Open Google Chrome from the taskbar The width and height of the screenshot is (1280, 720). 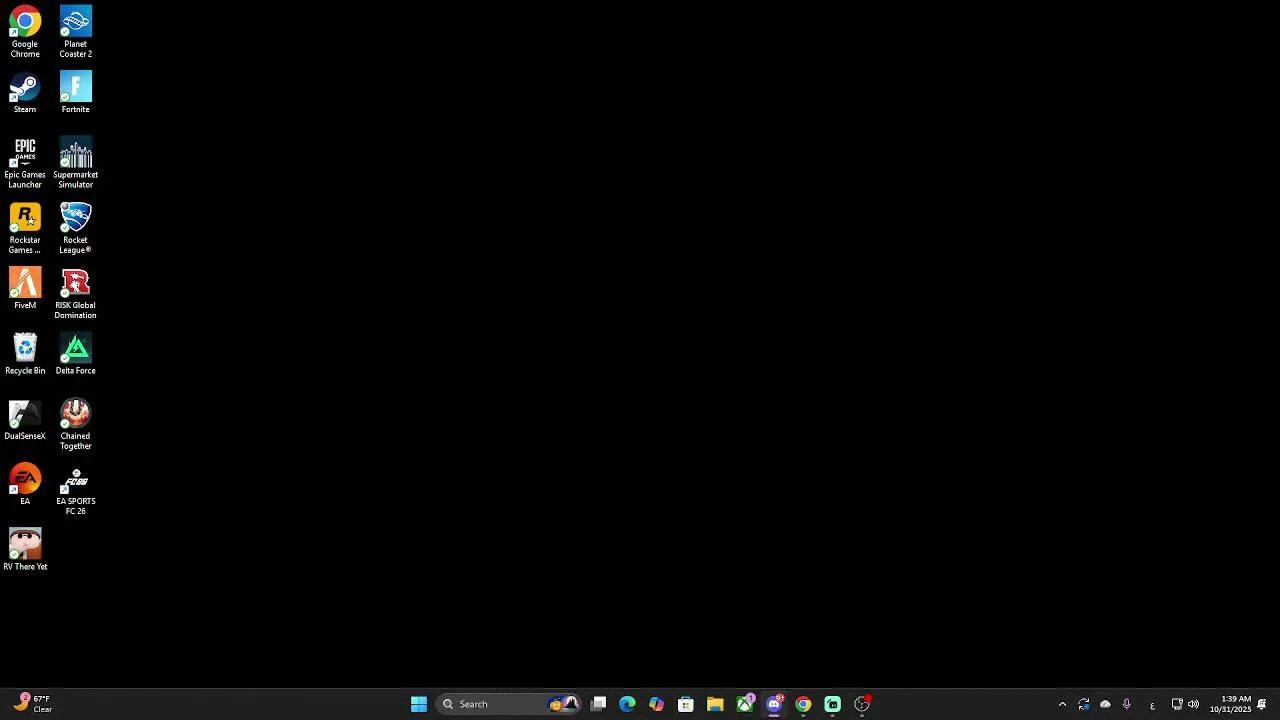tap(803, 704)
